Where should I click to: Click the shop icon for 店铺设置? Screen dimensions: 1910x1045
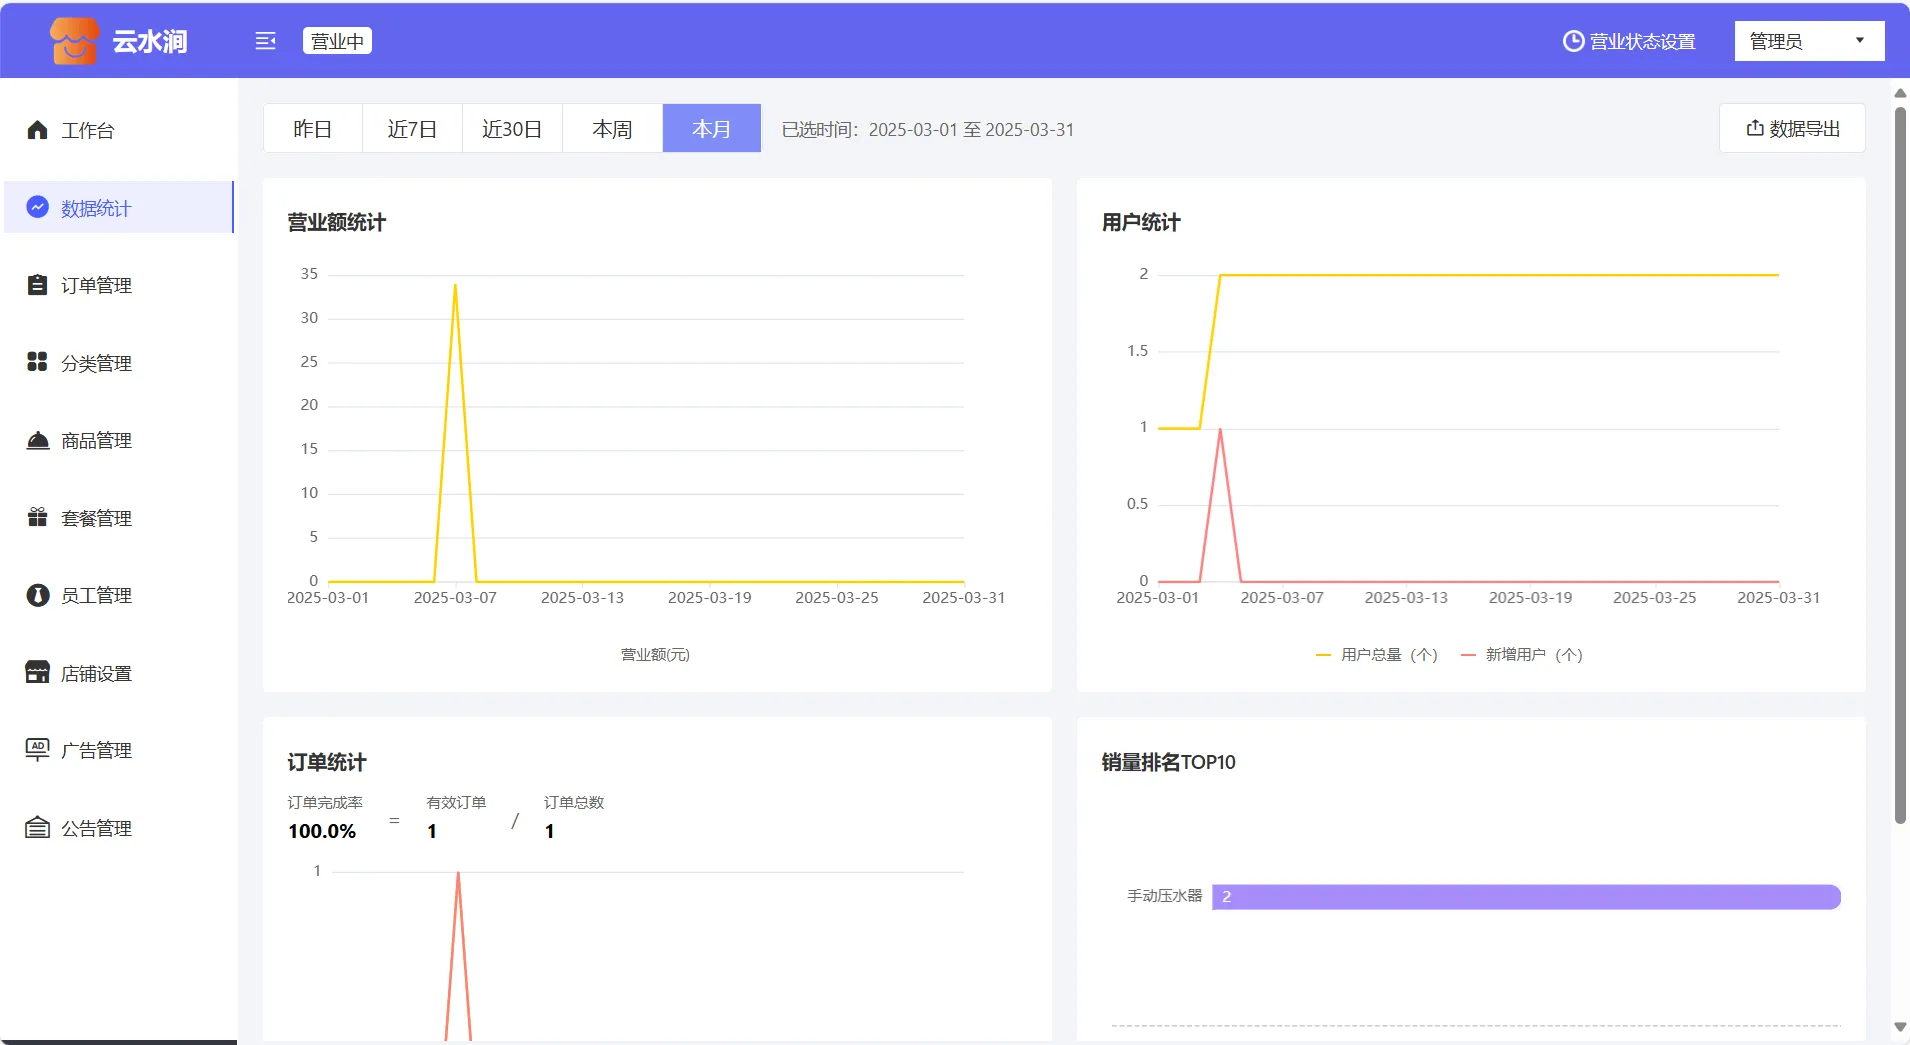[37, 672]
